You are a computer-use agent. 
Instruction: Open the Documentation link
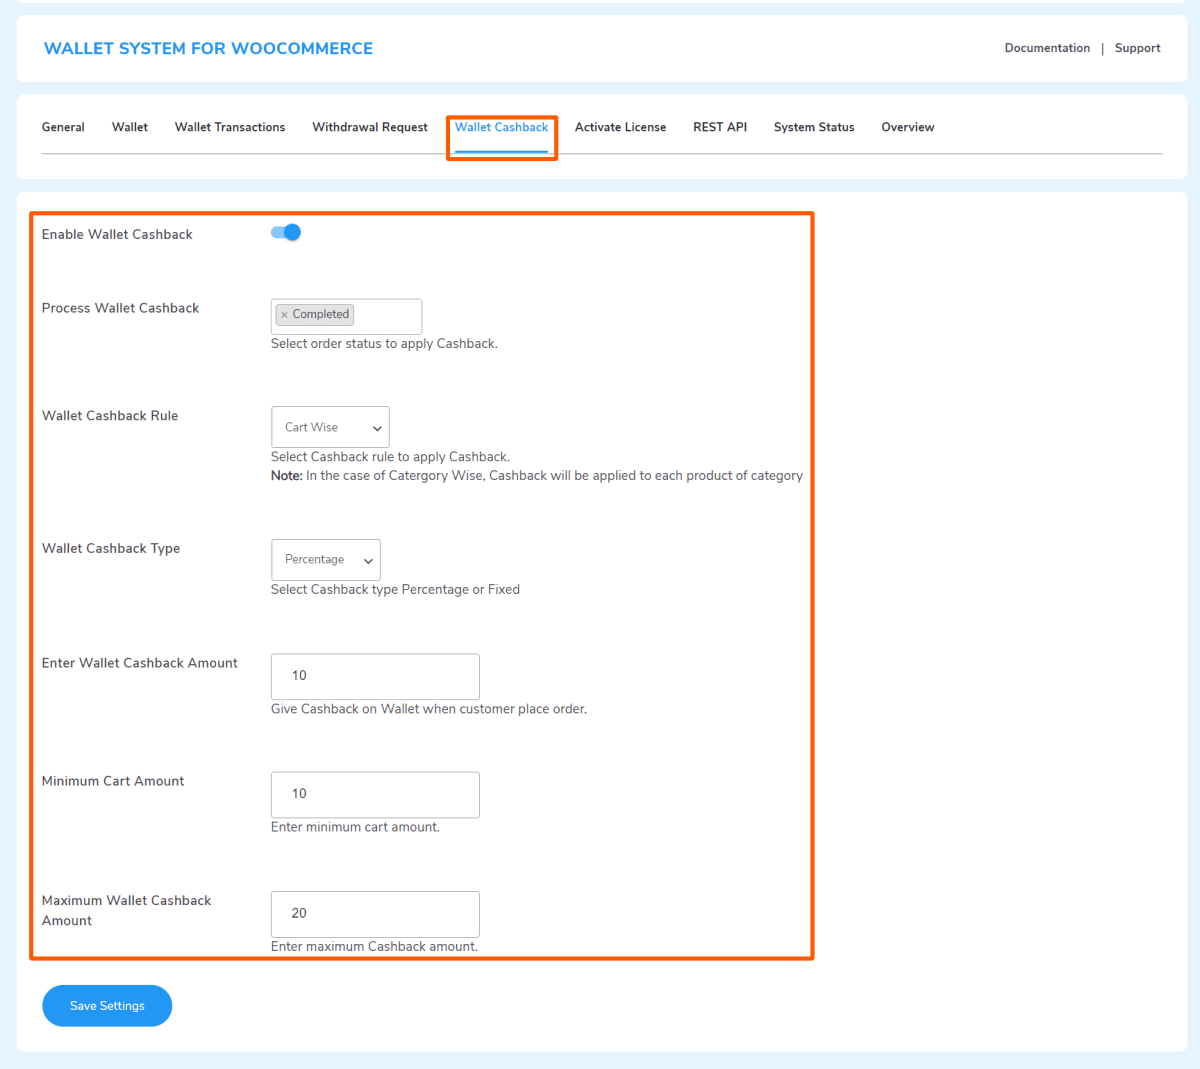pos(1047,48)
